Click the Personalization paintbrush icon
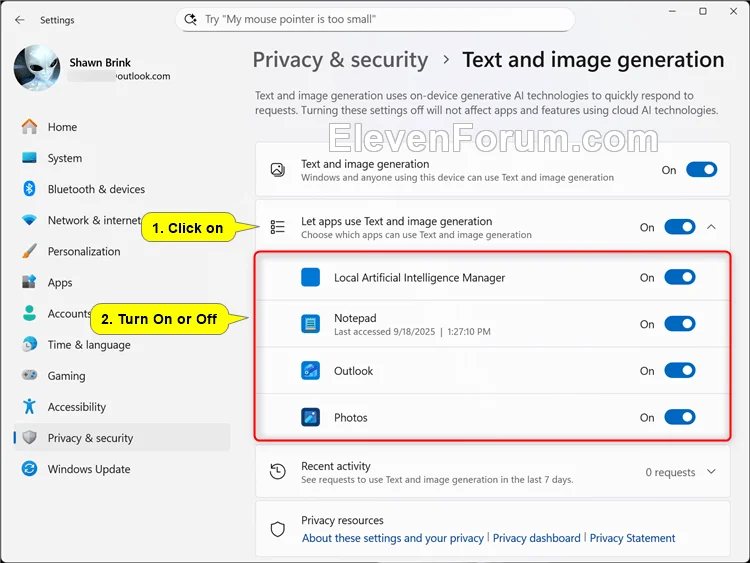The height and width of the screenshot is (563, 750). pyautogui.click(x=29, y=251)
